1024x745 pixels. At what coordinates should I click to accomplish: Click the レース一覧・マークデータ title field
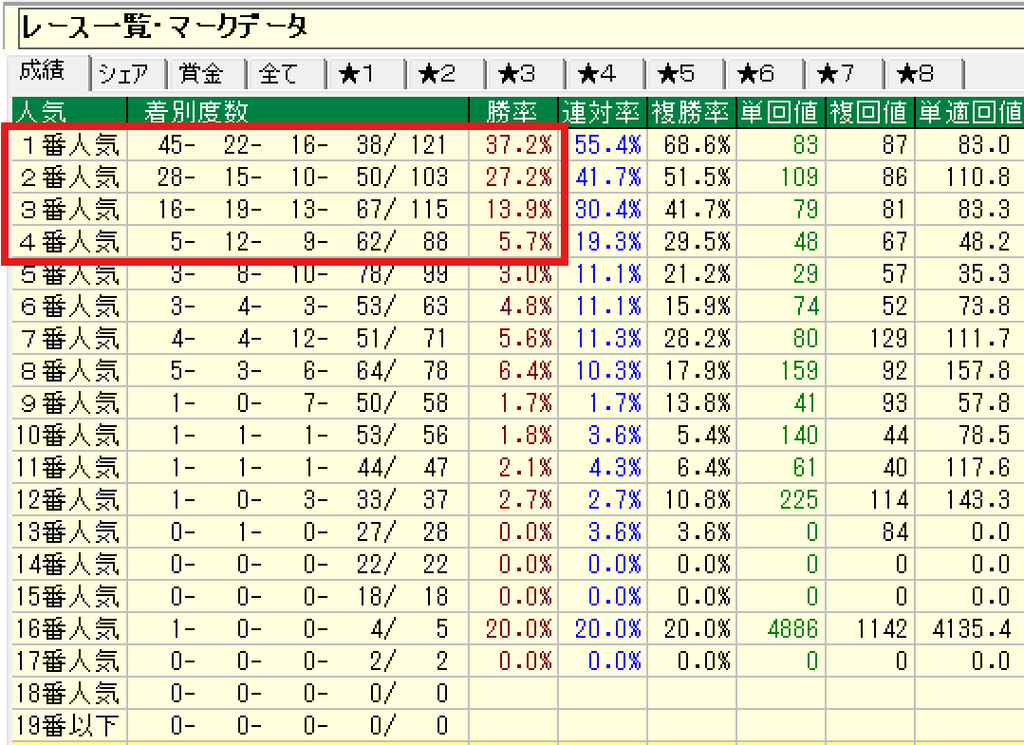pyautogui.click(x=521, y=28)
